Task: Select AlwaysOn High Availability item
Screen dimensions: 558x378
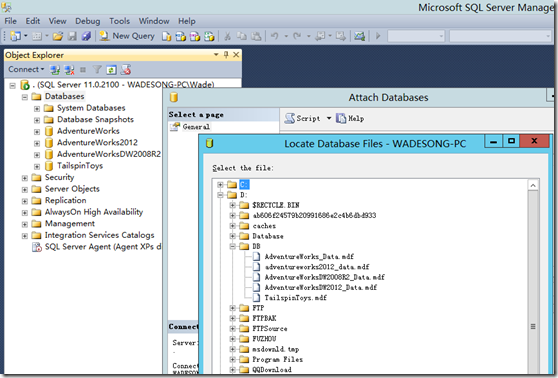Action: pyautogui.click(x=94, y=212)
